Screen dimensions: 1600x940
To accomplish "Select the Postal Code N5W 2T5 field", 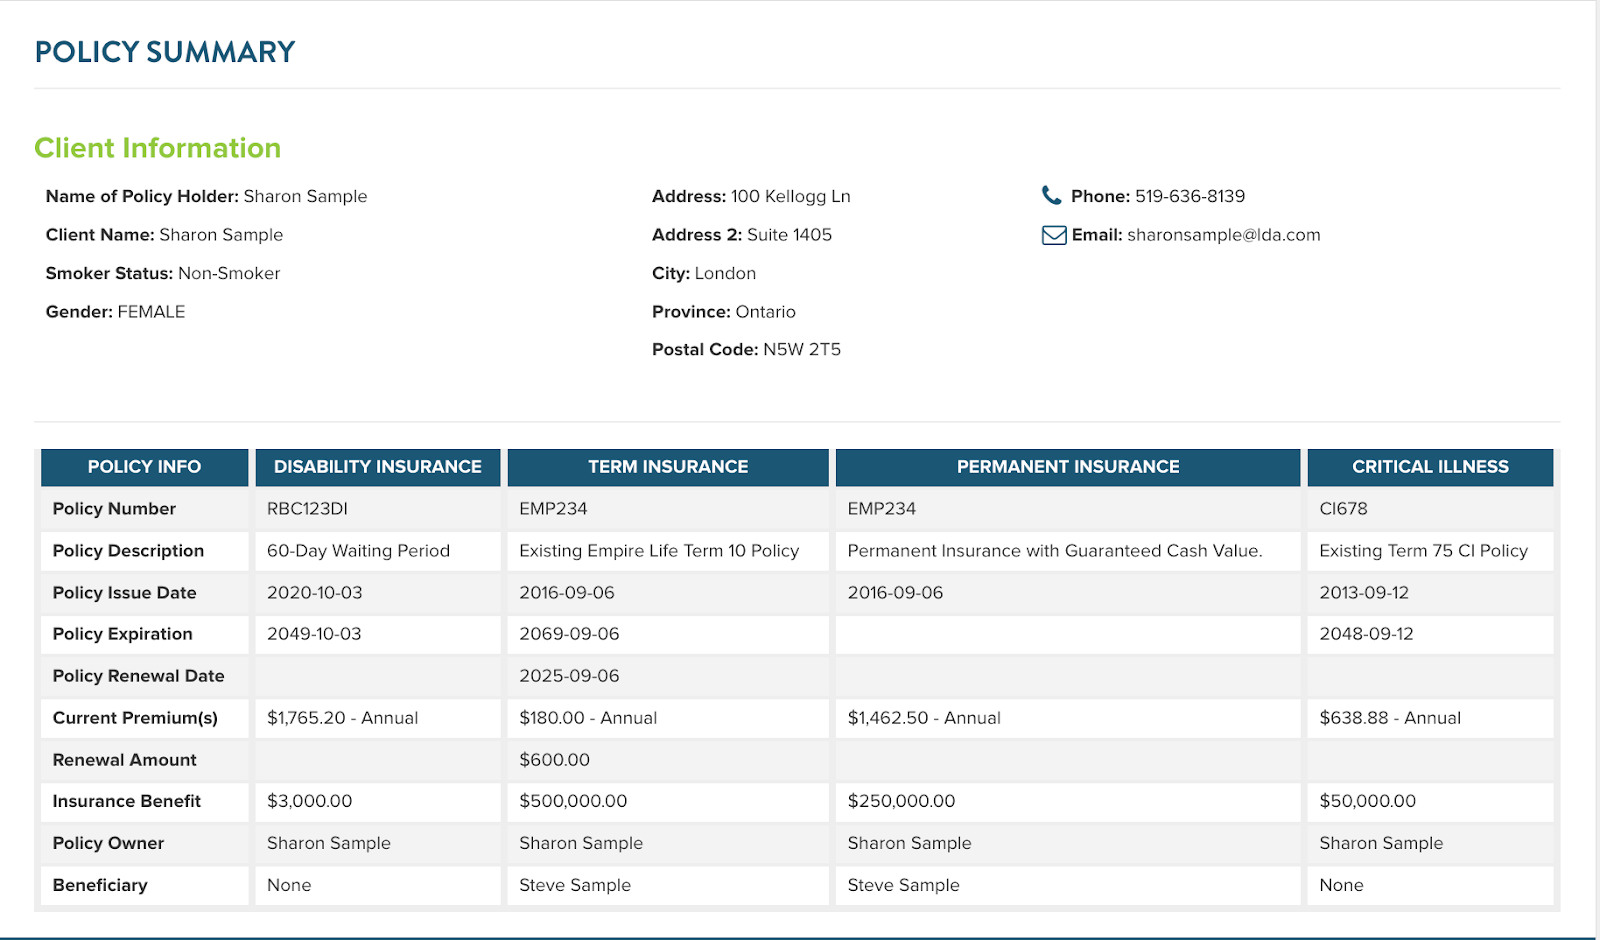I will coord(746,350).
